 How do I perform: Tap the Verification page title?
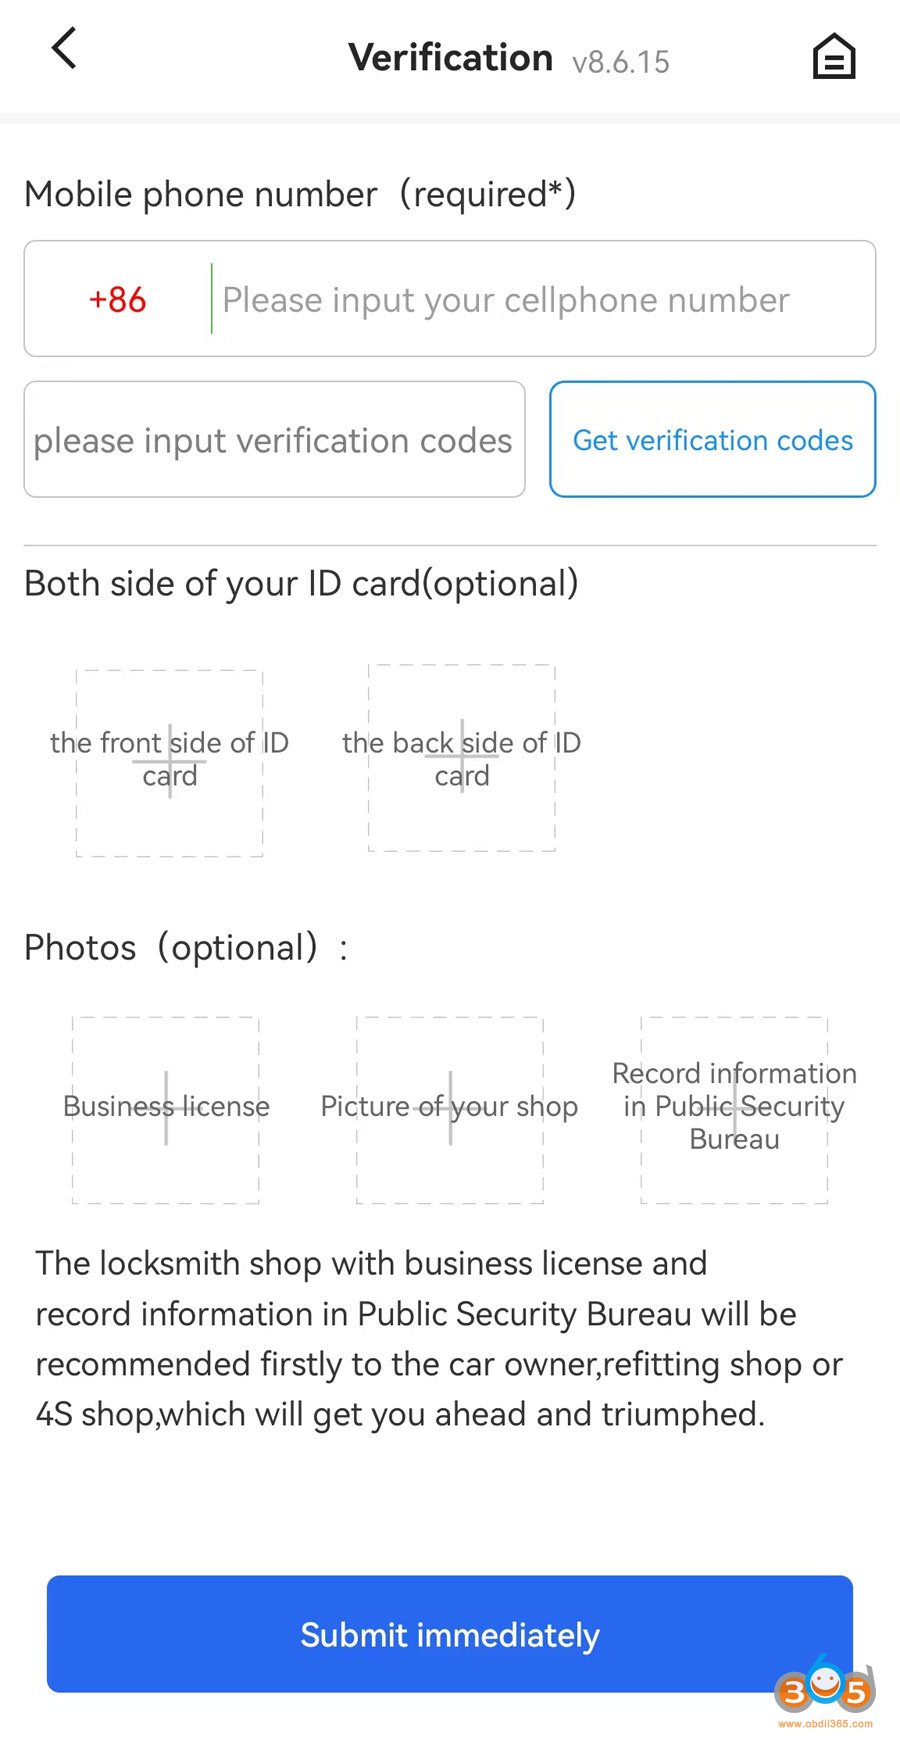[x=450, y=58]
